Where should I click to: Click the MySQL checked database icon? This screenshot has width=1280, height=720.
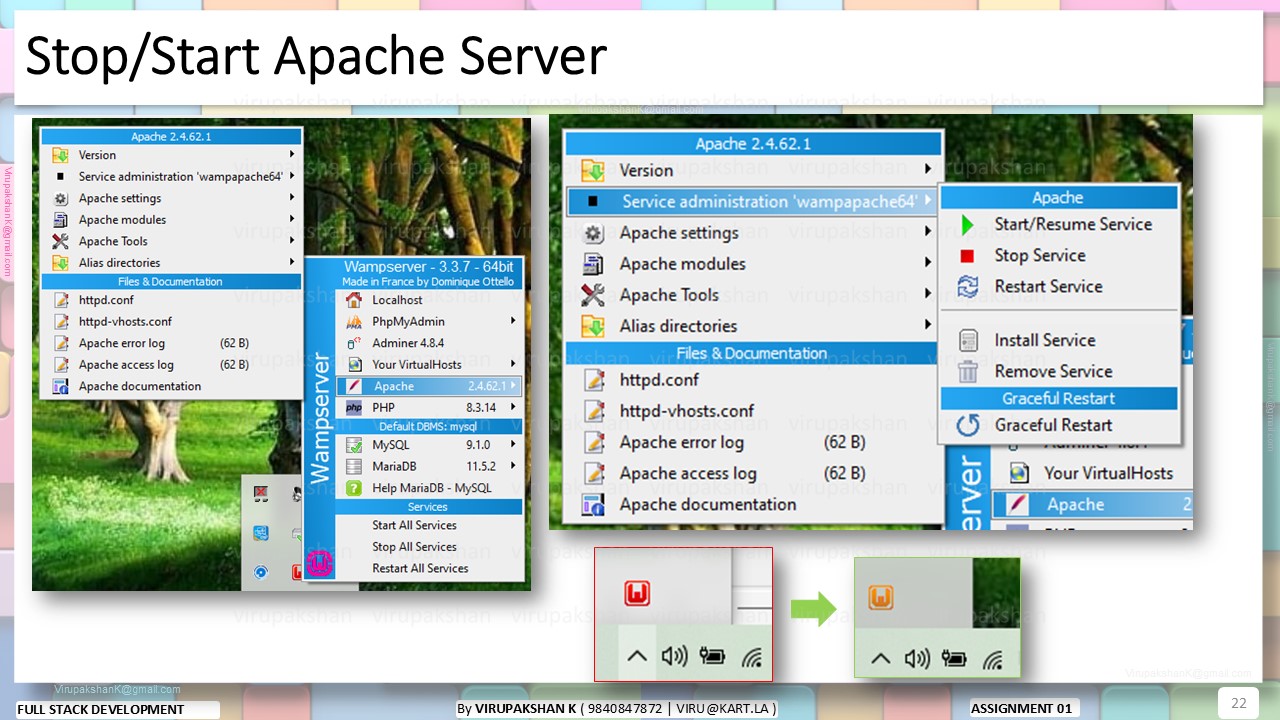pyautogui.click(x=353, y=445)
